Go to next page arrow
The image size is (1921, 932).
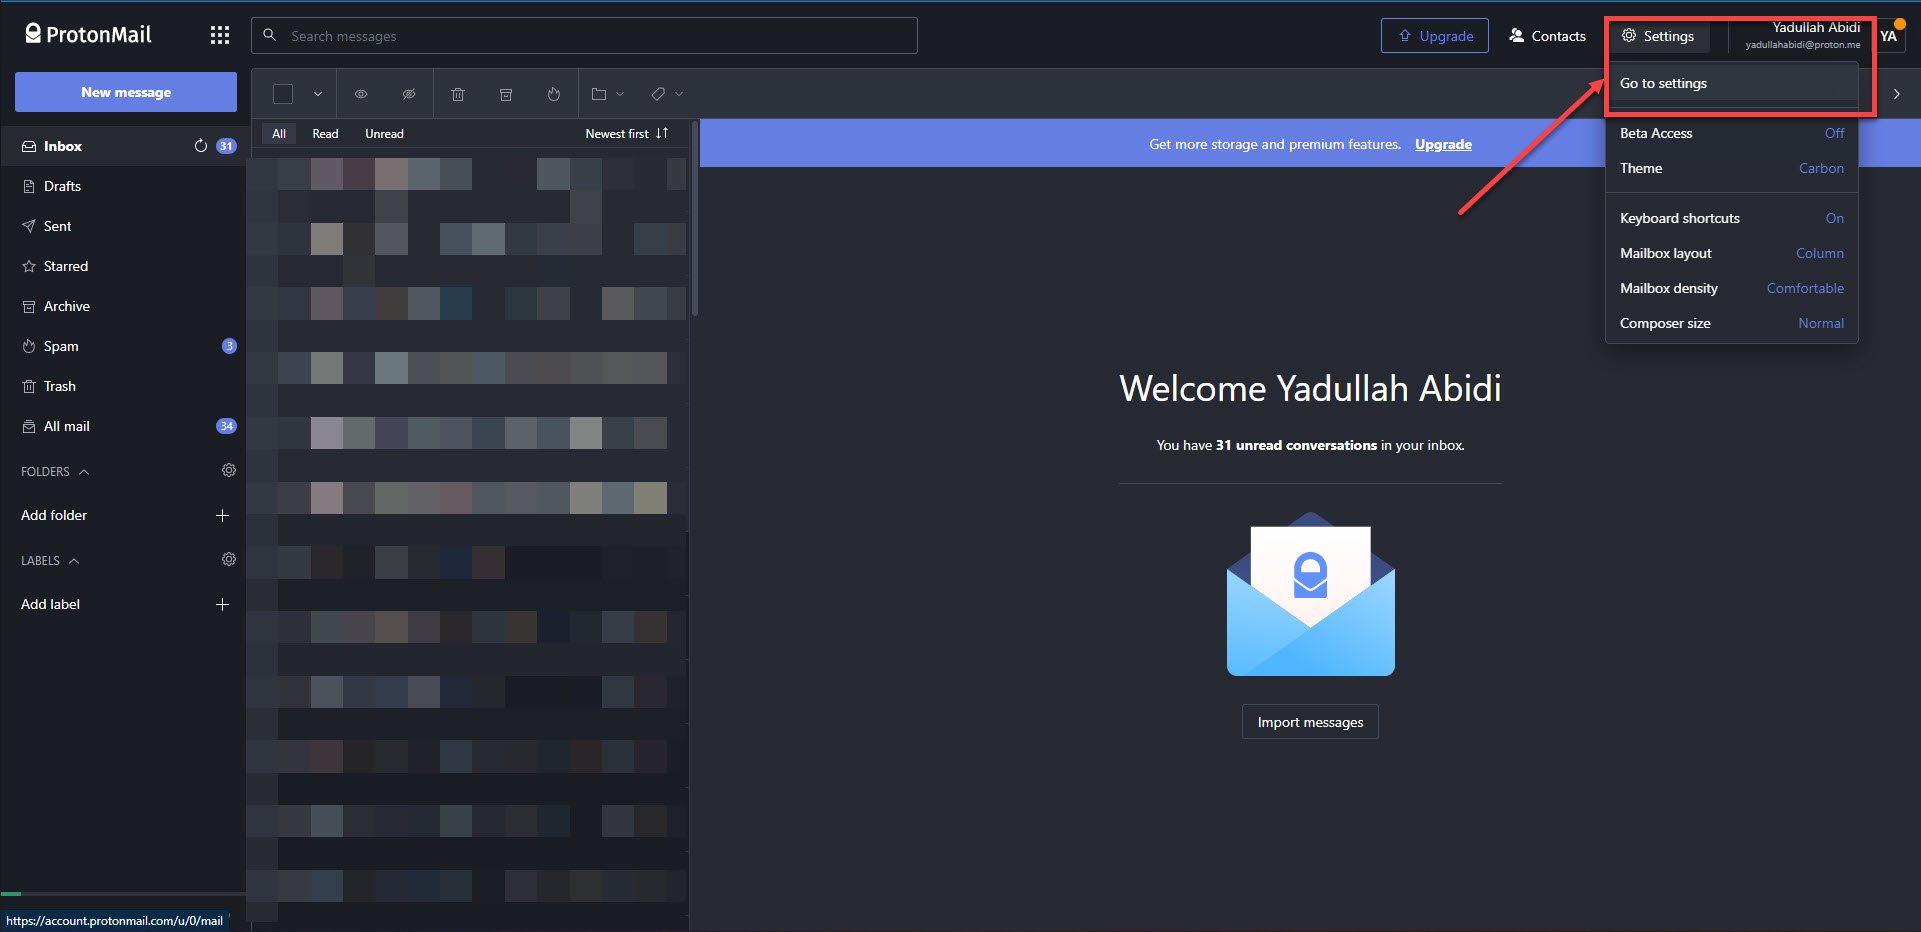1896,94
